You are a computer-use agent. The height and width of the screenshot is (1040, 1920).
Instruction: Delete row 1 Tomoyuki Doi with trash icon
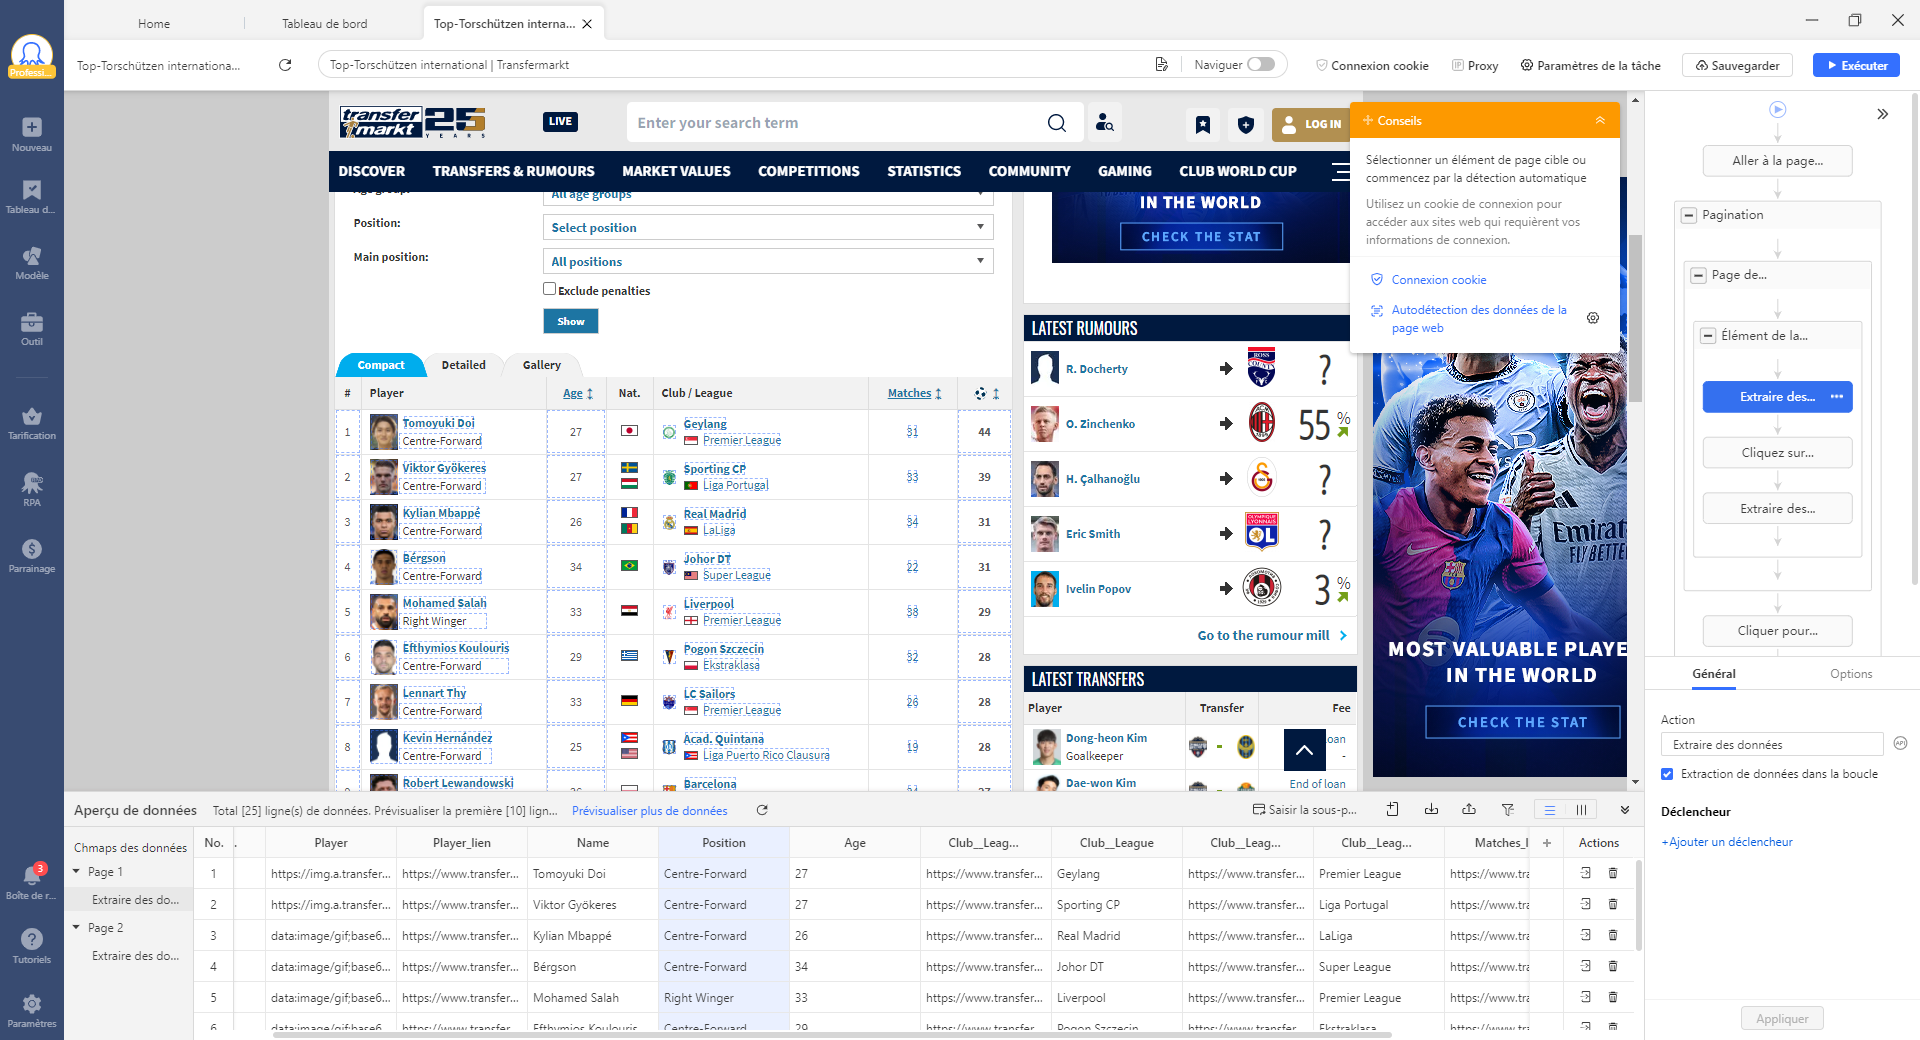point(1613,873)
